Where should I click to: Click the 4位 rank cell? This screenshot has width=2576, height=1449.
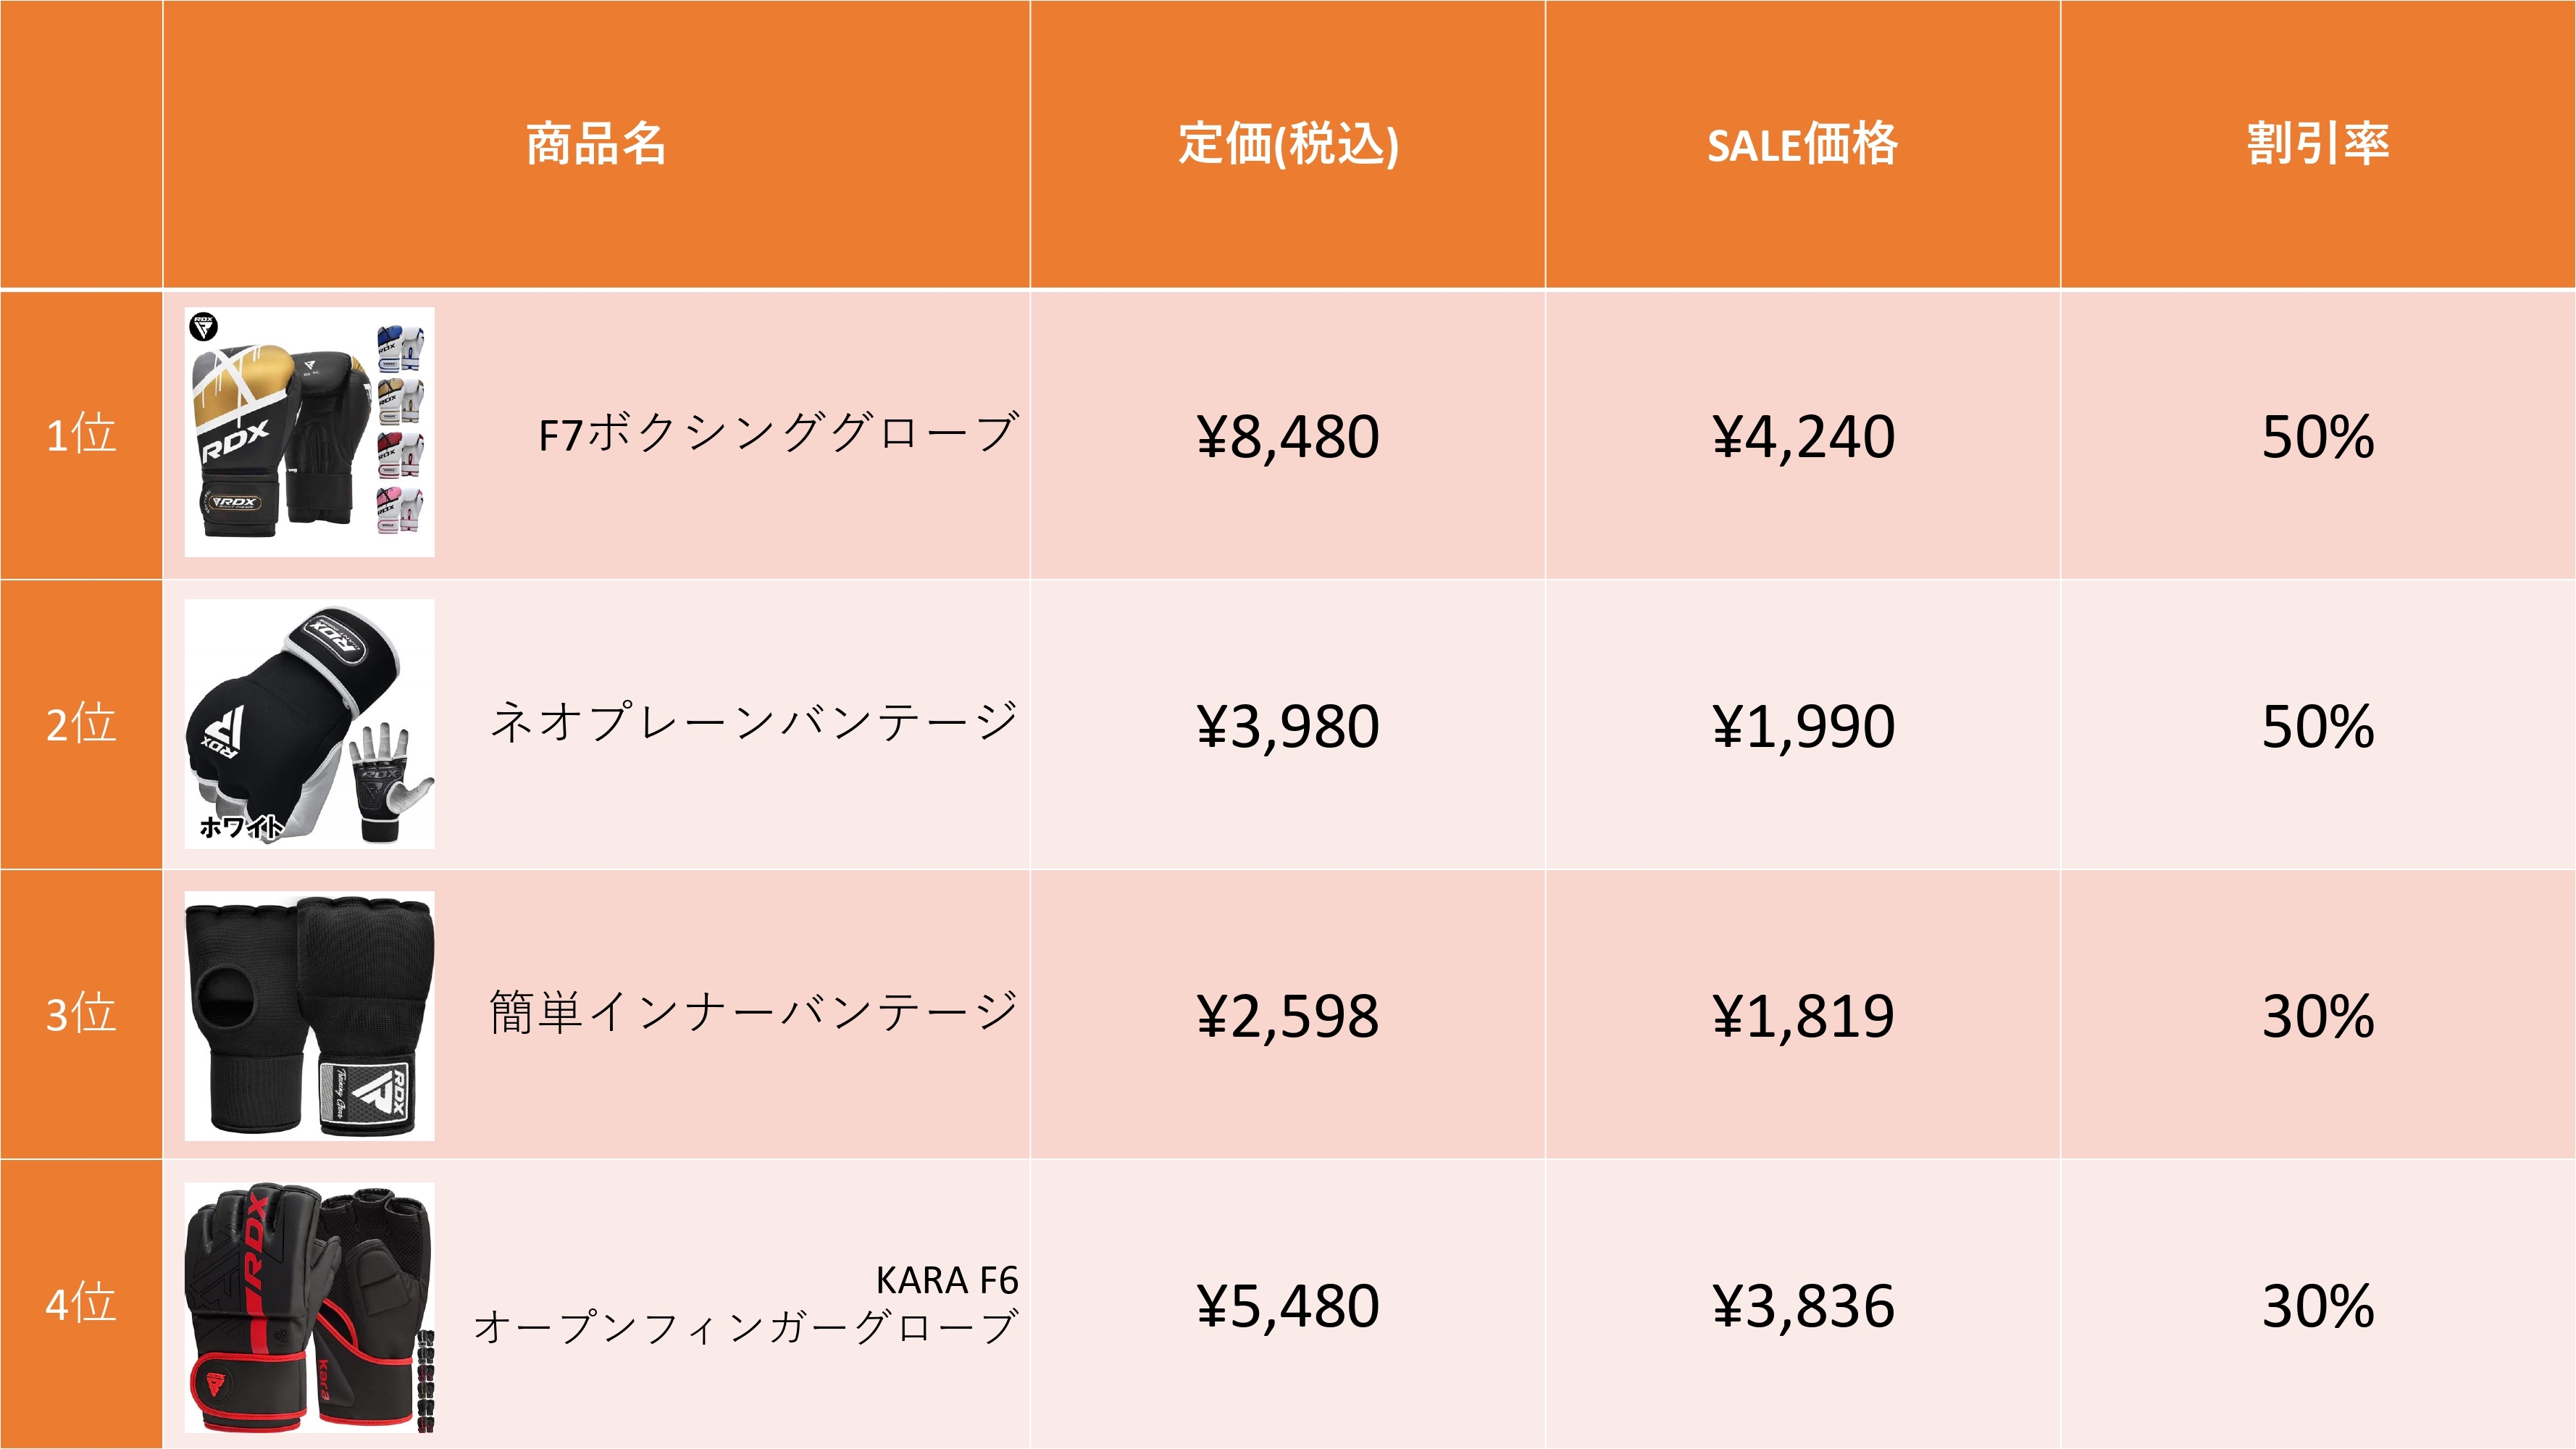(81, 1305)
